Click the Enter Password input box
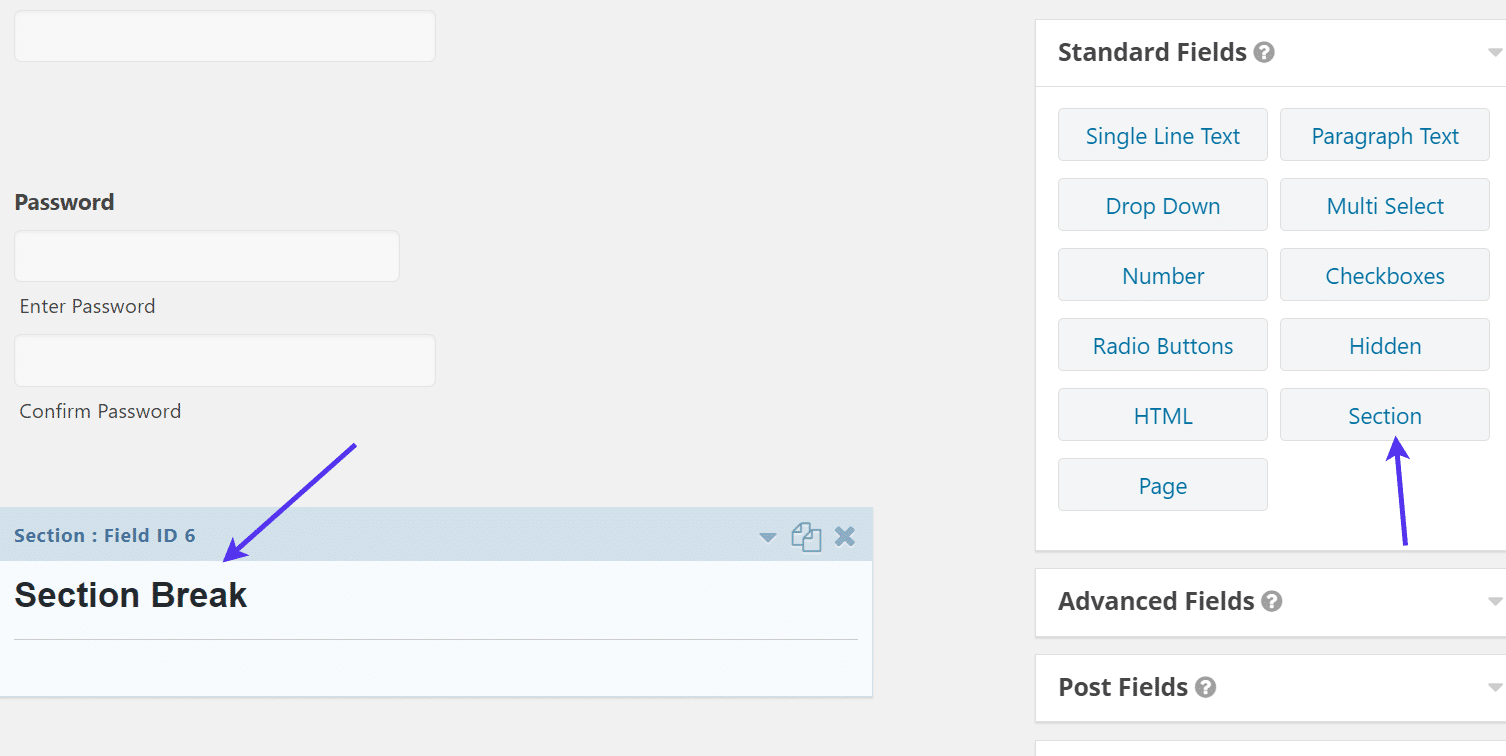Viewport: 1506px width, 756px height. pos(206,255)
